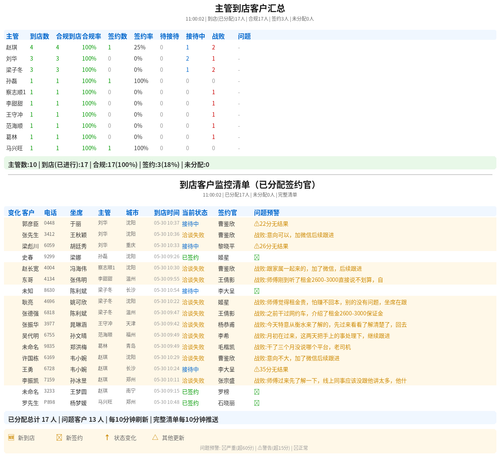Click the 接待中 status in phone 0448 row
Image resolution: width=500 pixels, height=470 pixels.
[x=190, y=224]
